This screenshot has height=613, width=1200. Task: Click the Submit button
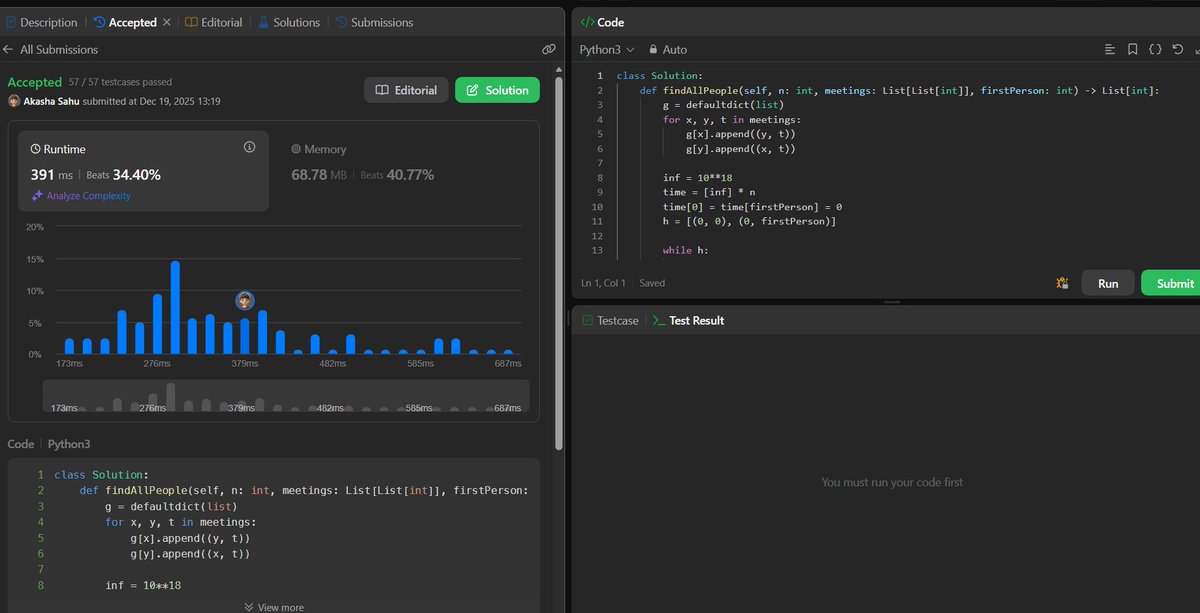point(1172,283)
